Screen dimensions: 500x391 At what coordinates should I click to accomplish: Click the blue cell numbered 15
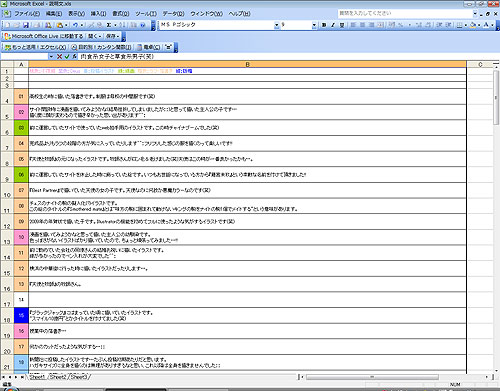pyautogui.click(x=21, y=315)
